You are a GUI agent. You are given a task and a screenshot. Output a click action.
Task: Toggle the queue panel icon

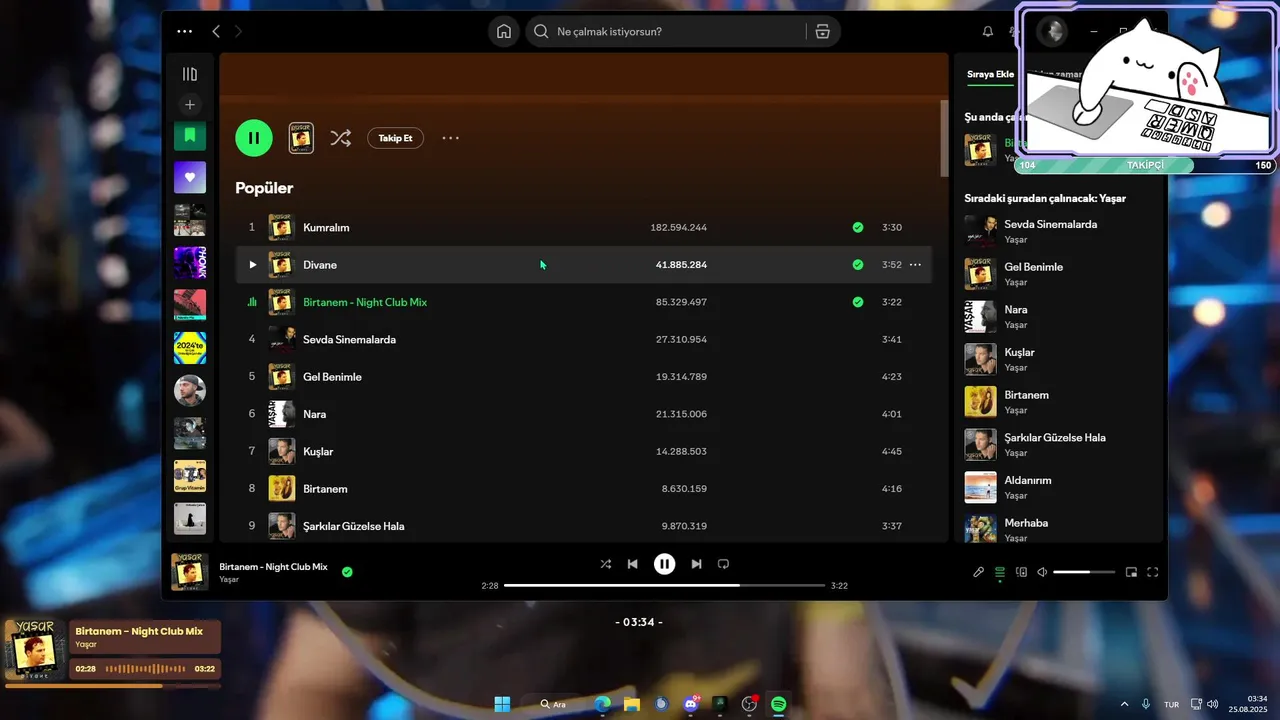[1000, 572]
